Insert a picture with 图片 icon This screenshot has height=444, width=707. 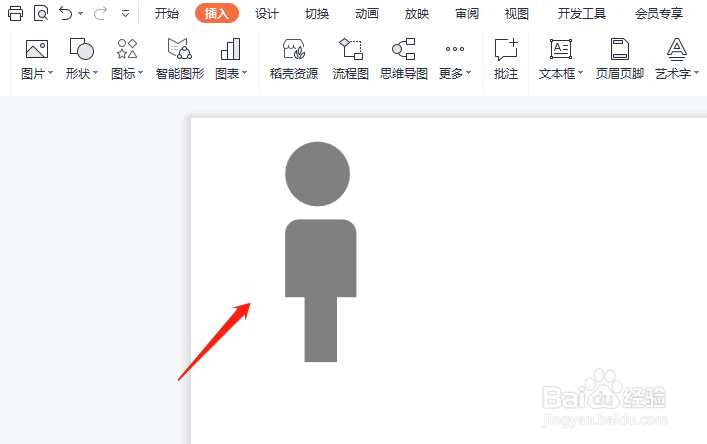tap(37, 49)
